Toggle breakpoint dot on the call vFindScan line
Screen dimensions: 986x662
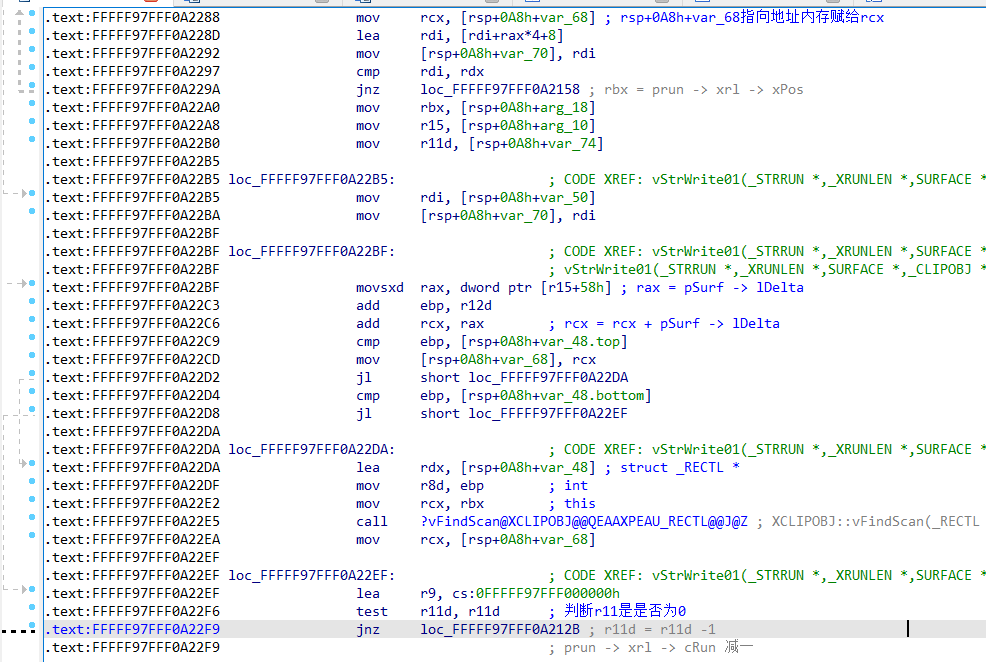point(33,521)
